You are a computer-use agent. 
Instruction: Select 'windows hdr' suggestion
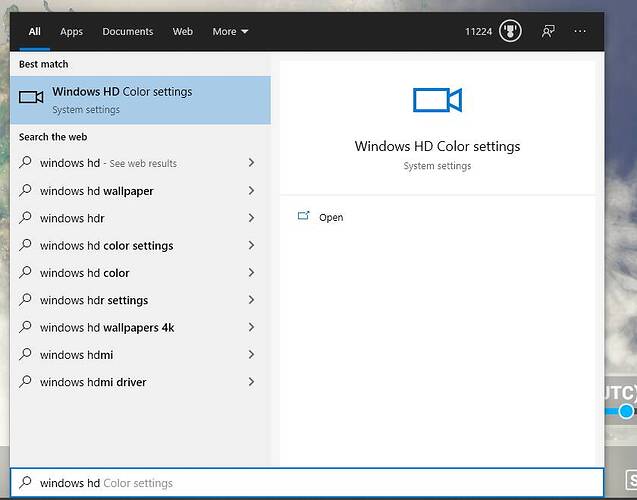tap(141, 218)
